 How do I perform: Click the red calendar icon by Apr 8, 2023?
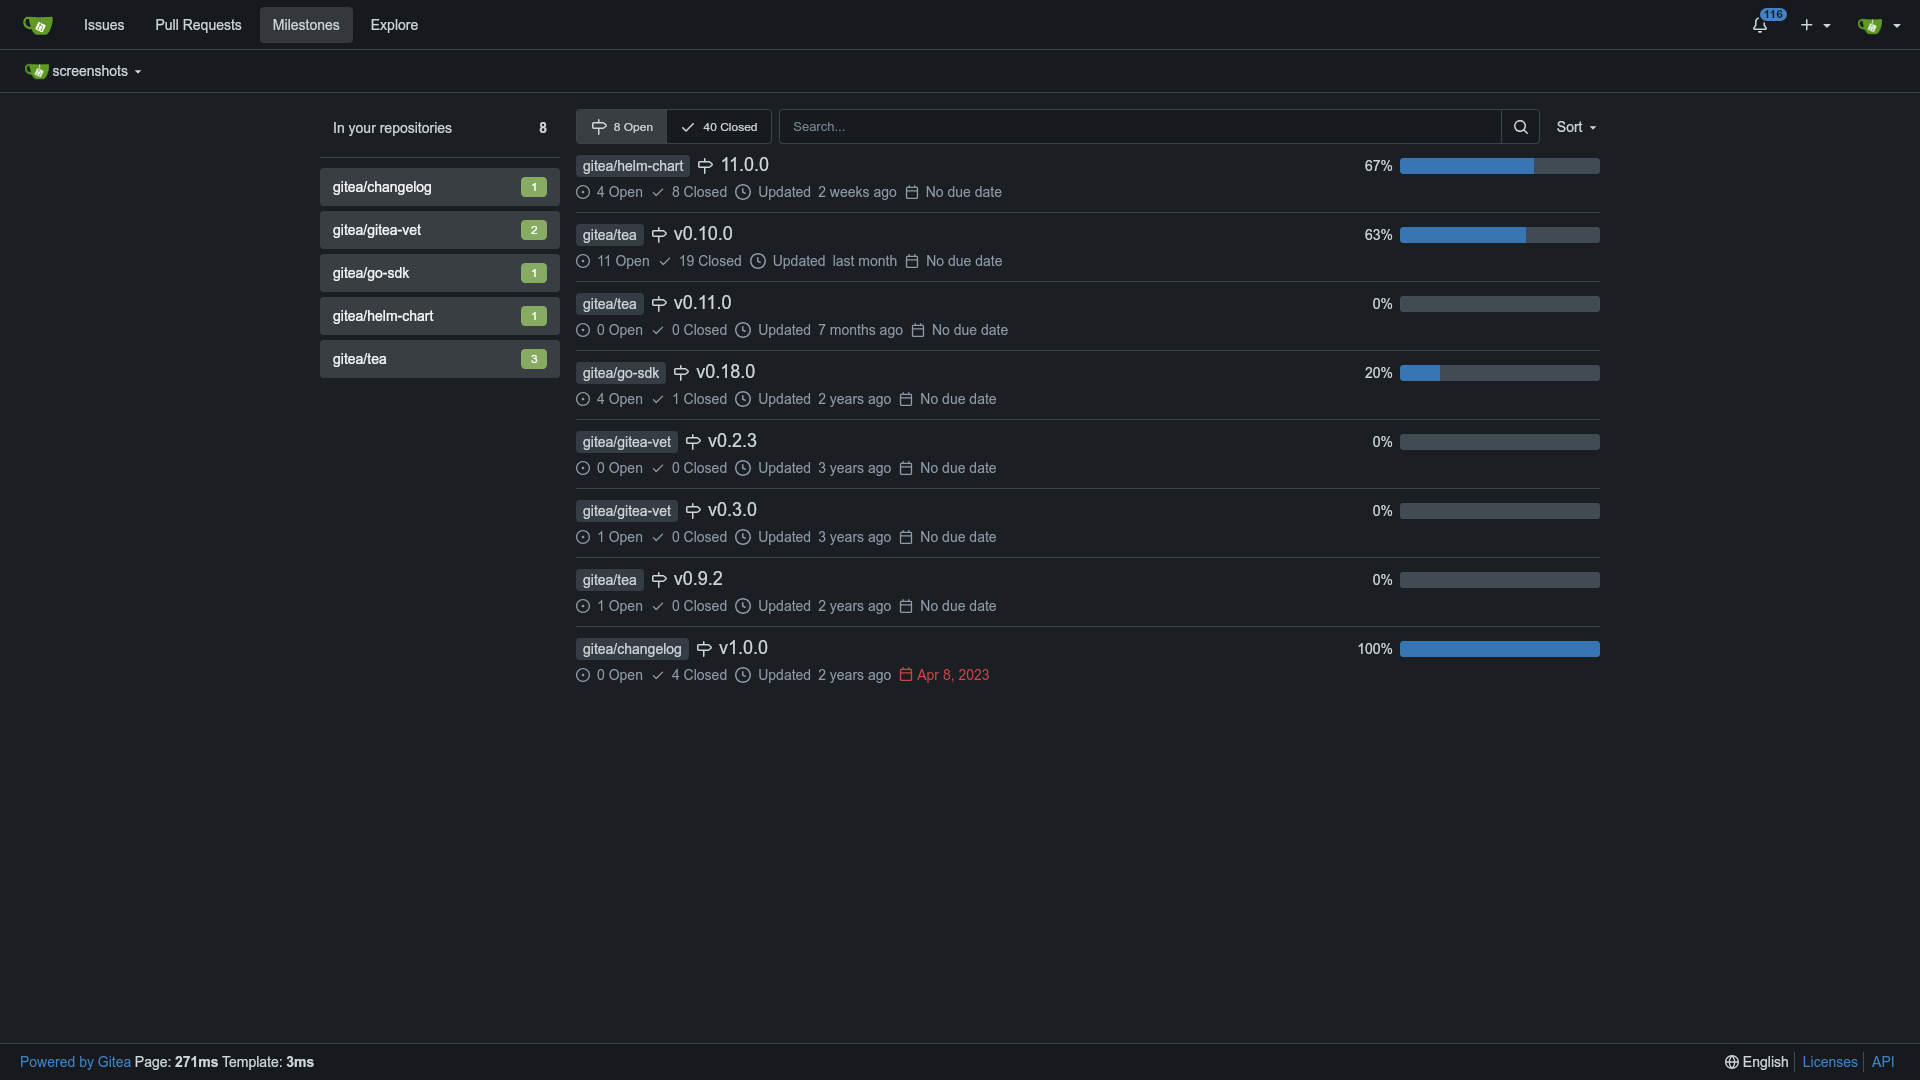point(906,675)
